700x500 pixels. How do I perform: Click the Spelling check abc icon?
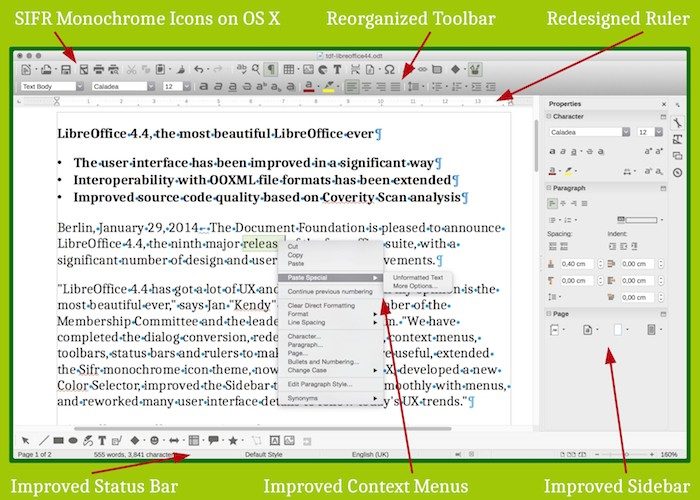click(x=242, y=69)
